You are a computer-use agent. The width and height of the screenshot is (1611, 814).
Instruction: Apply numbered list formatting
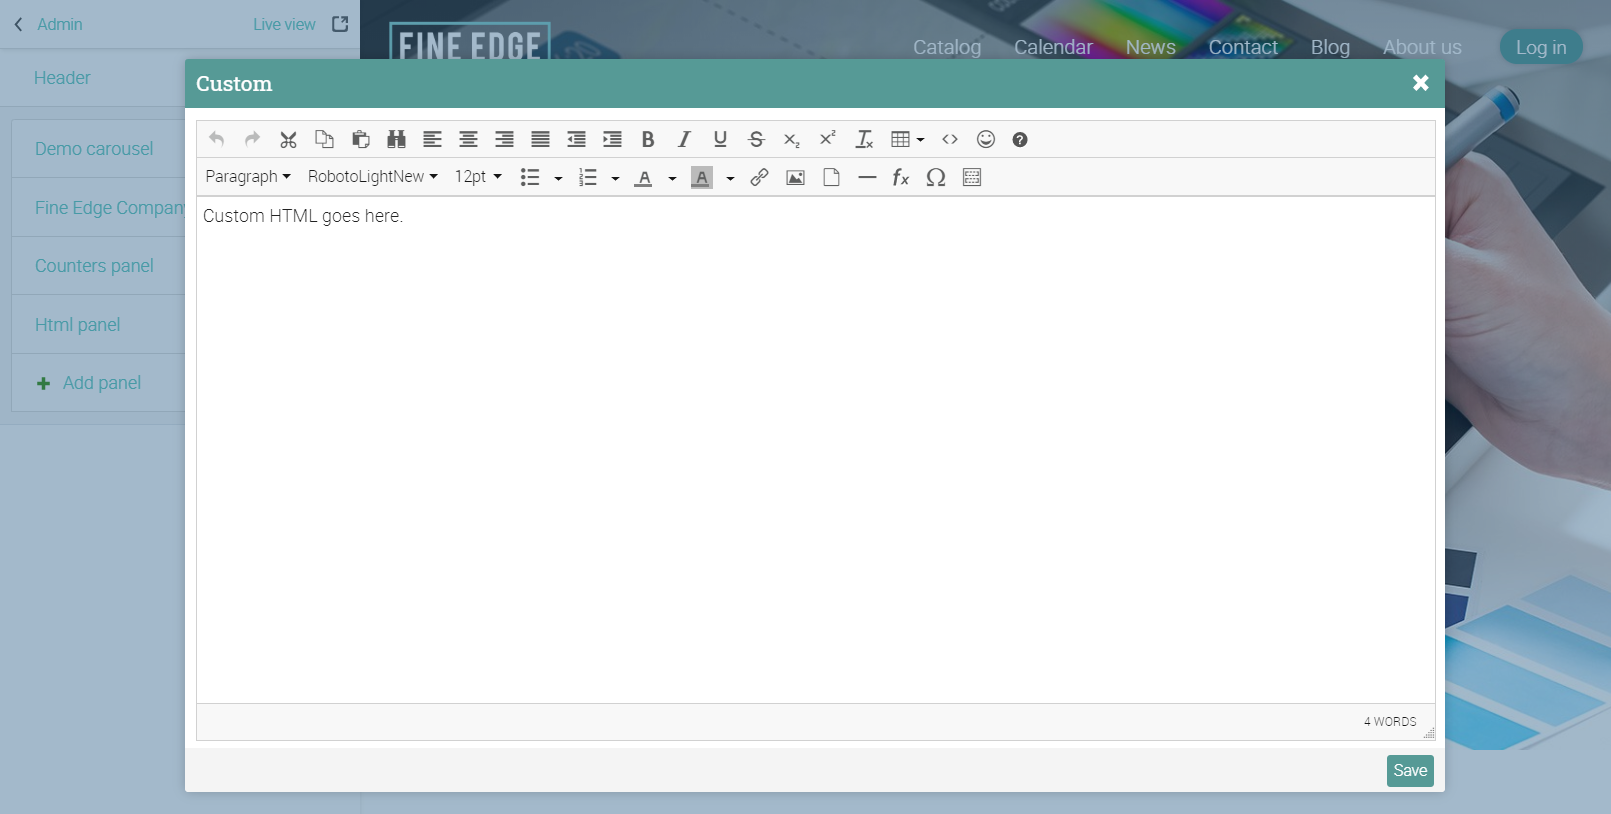click(x=588, y=177)
